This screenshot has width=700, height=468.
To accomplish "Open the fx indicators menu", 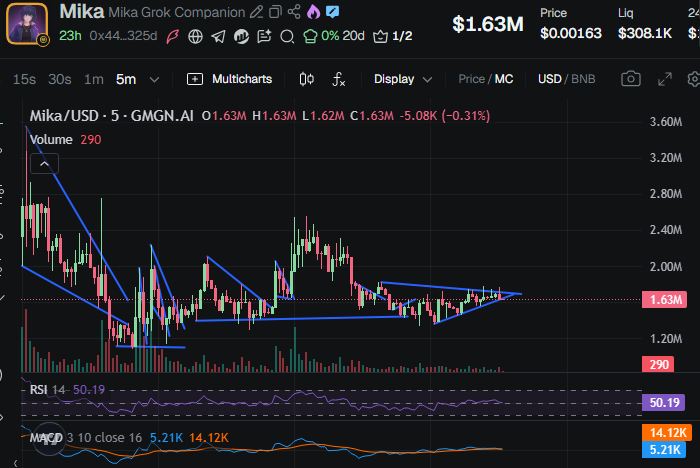I will click(x=338, y=79).
